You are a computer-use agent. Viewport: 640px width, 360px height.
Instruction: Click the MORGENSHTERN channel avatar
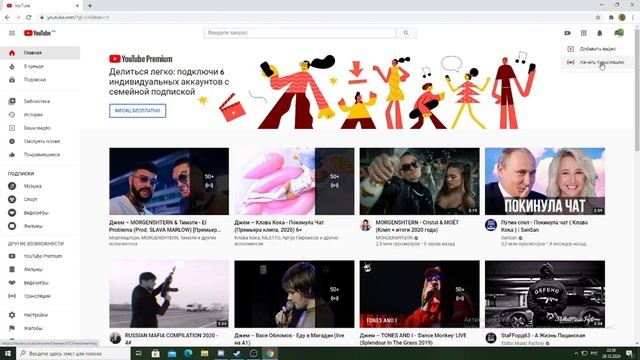click(x=365, y=225)
